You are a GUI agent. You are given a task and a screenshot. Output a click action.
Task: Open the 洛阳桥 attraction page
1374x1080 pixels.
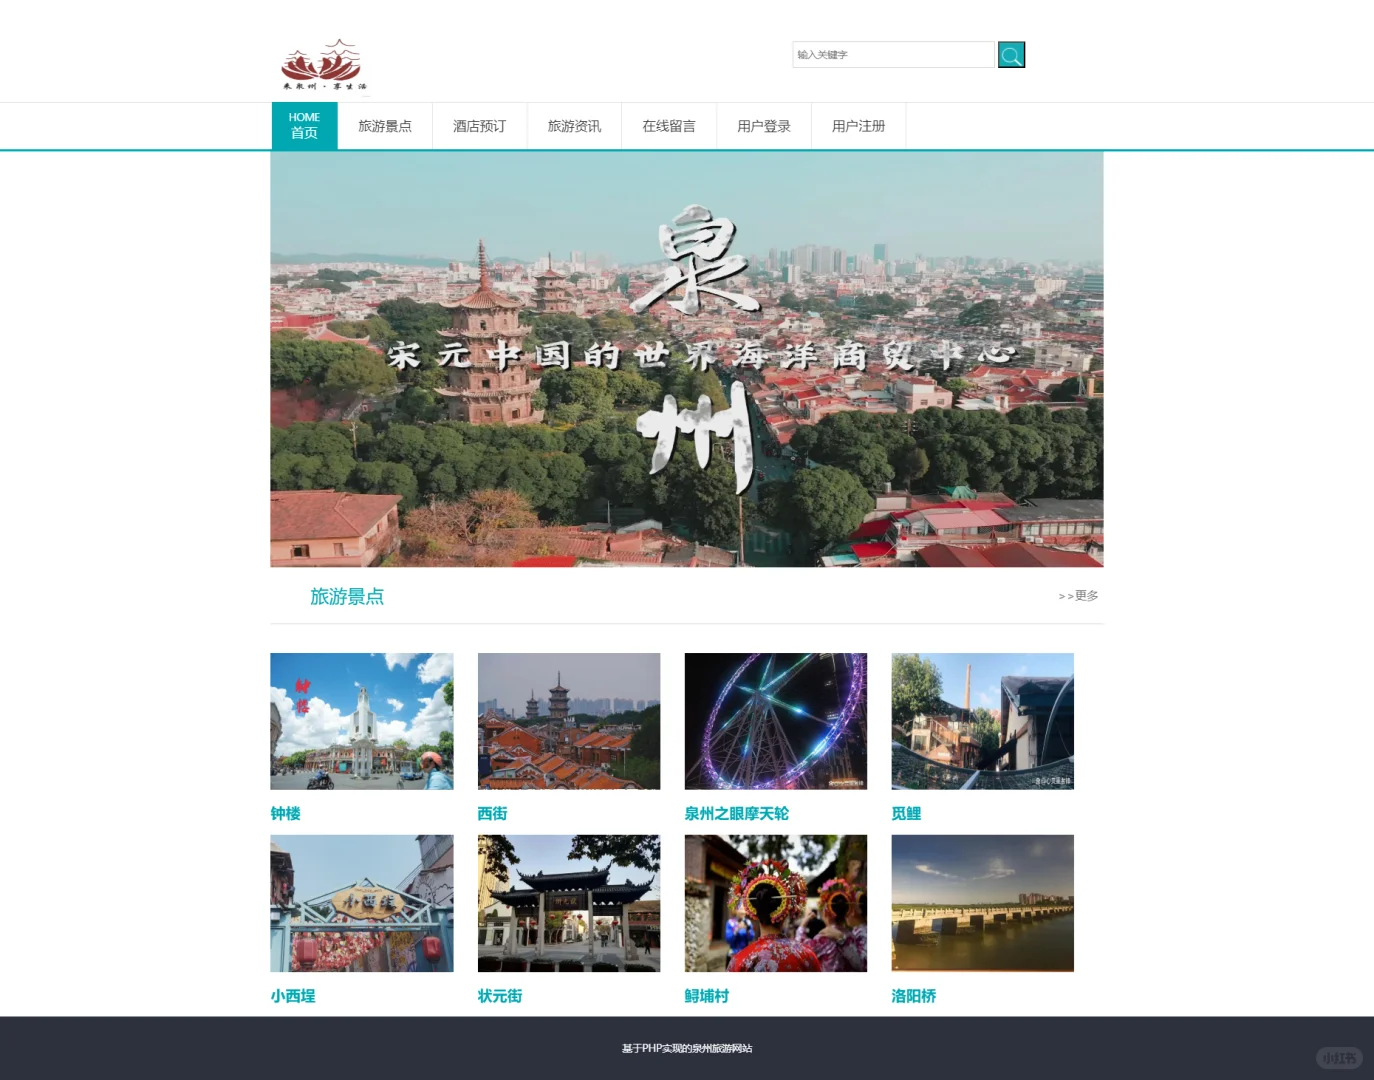coord(913,996)
